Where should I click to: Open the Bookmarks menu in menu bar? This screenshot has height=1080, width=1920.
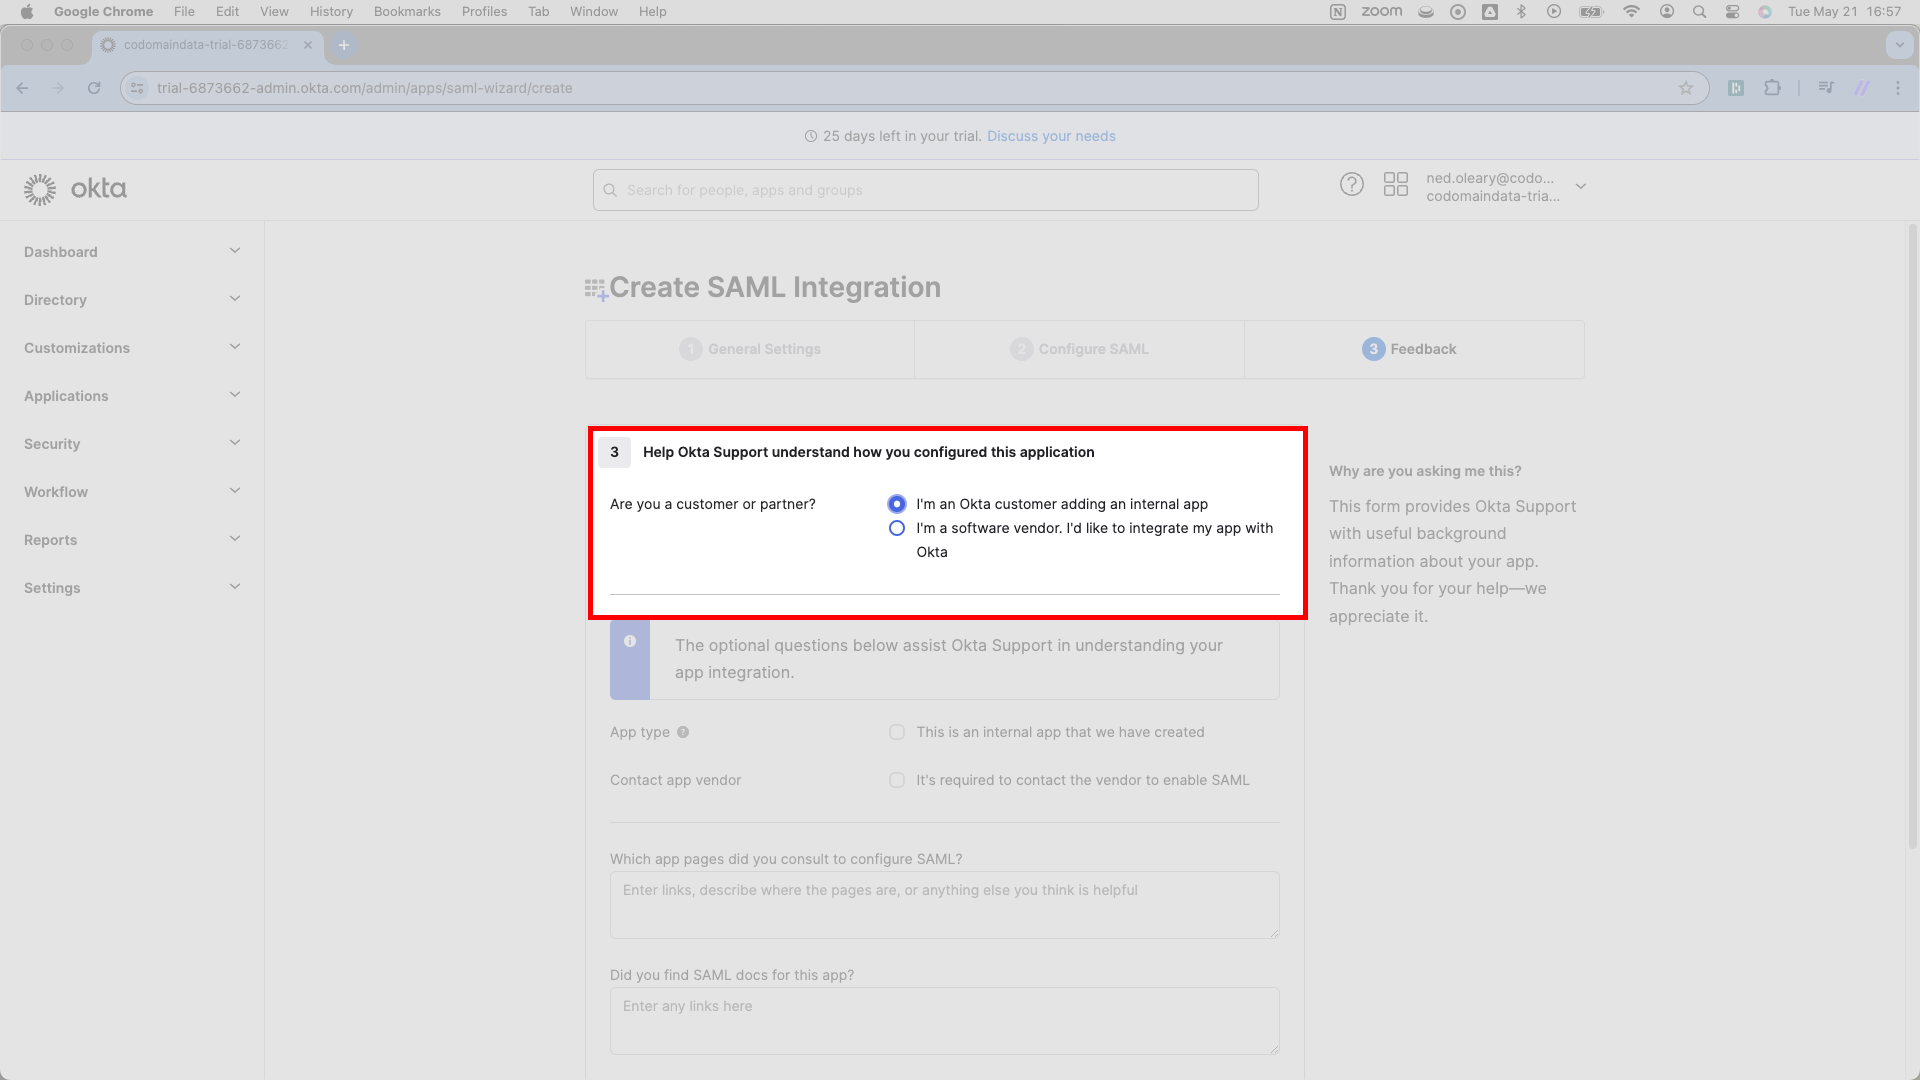pos(407,12)
